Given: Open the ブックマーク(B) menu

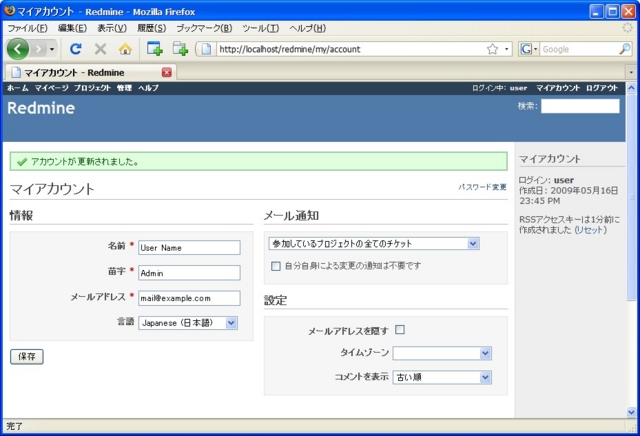Looking at the screenshot, I should pyautogui.click(x=204, y=28).
